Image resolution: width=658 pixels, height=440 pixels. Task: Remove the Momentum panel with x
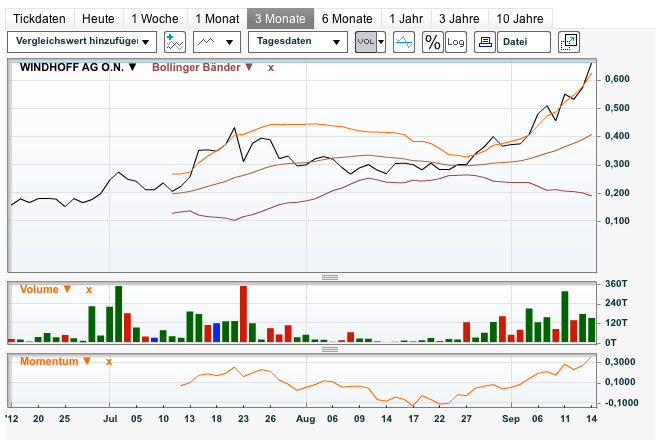coord(109,362)
